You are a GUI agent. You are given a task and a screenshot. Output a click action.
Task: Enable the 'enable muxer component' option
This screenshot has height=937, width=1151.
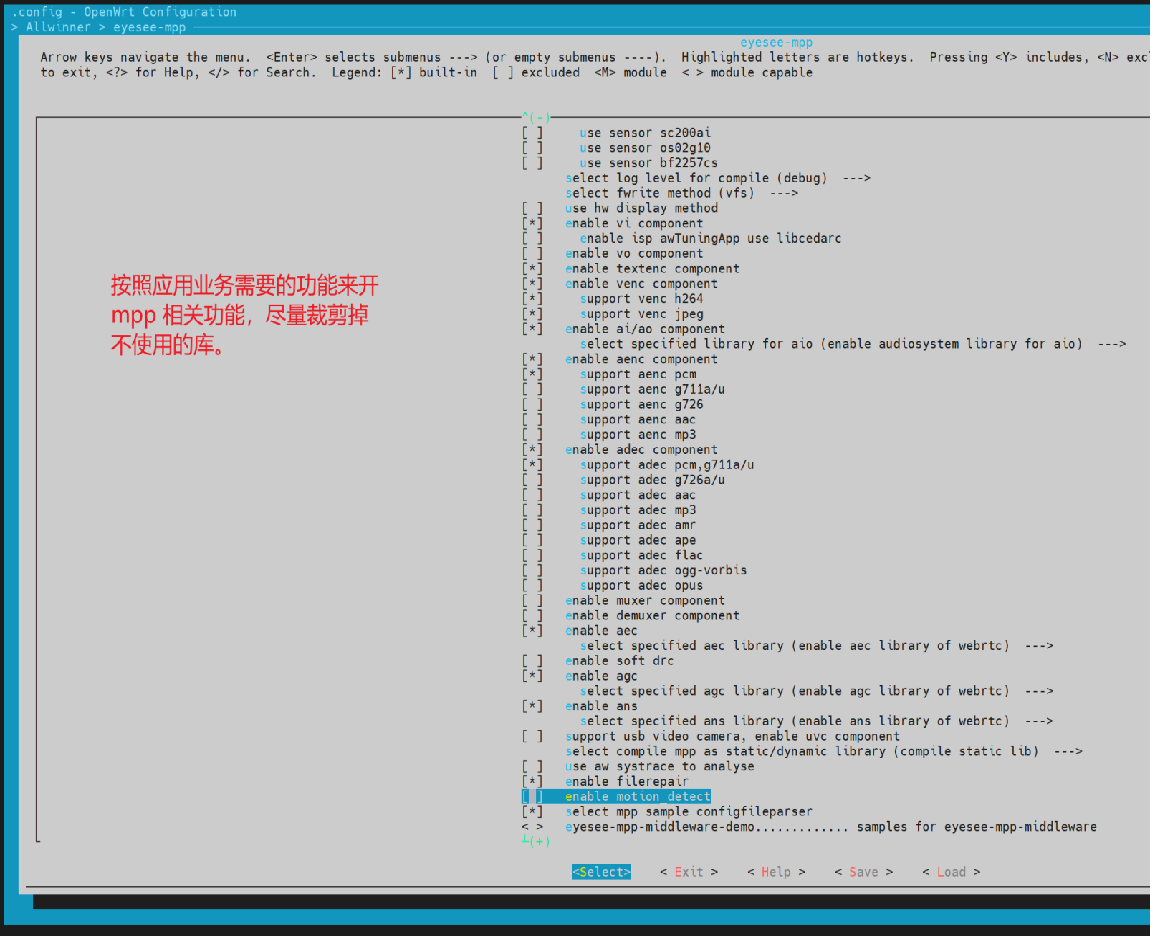[532, 601]
